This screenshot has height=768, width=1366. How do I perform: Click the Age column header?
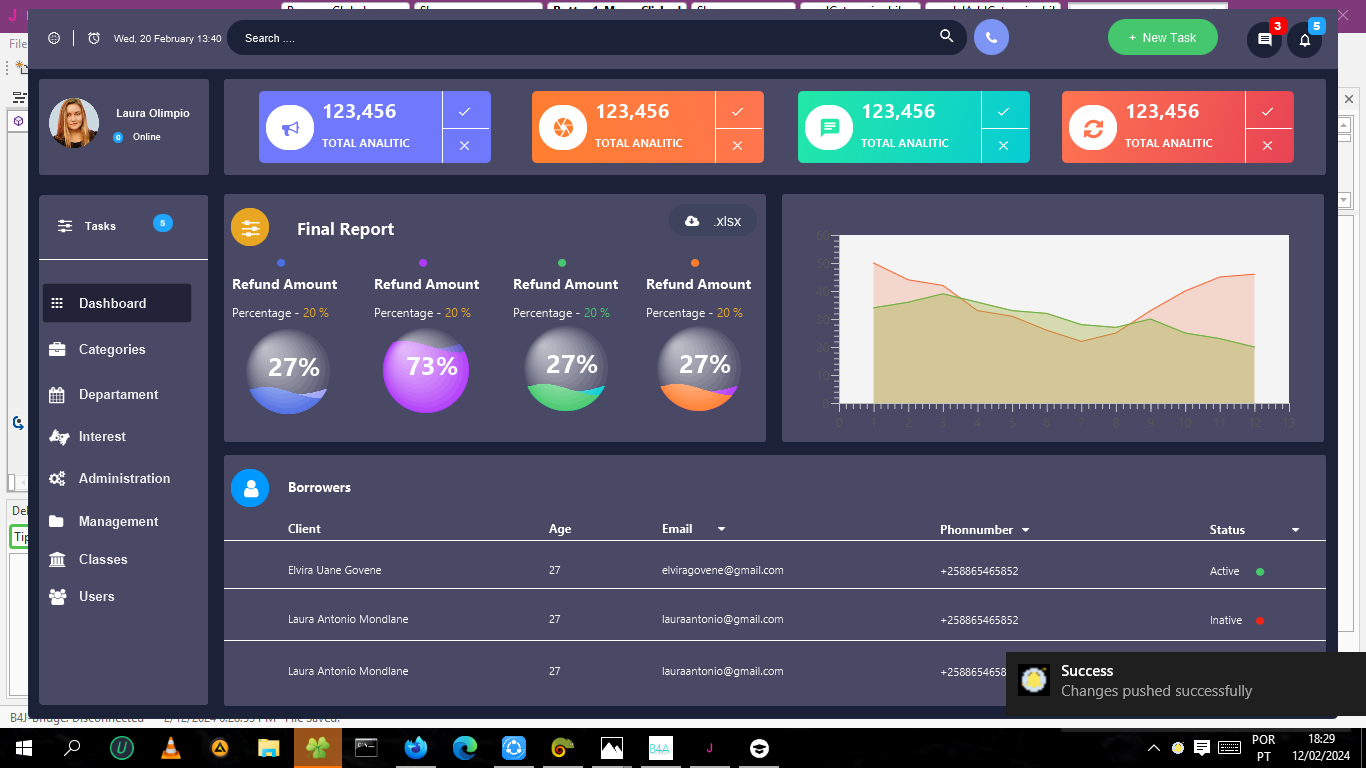(x=560, y=529)
